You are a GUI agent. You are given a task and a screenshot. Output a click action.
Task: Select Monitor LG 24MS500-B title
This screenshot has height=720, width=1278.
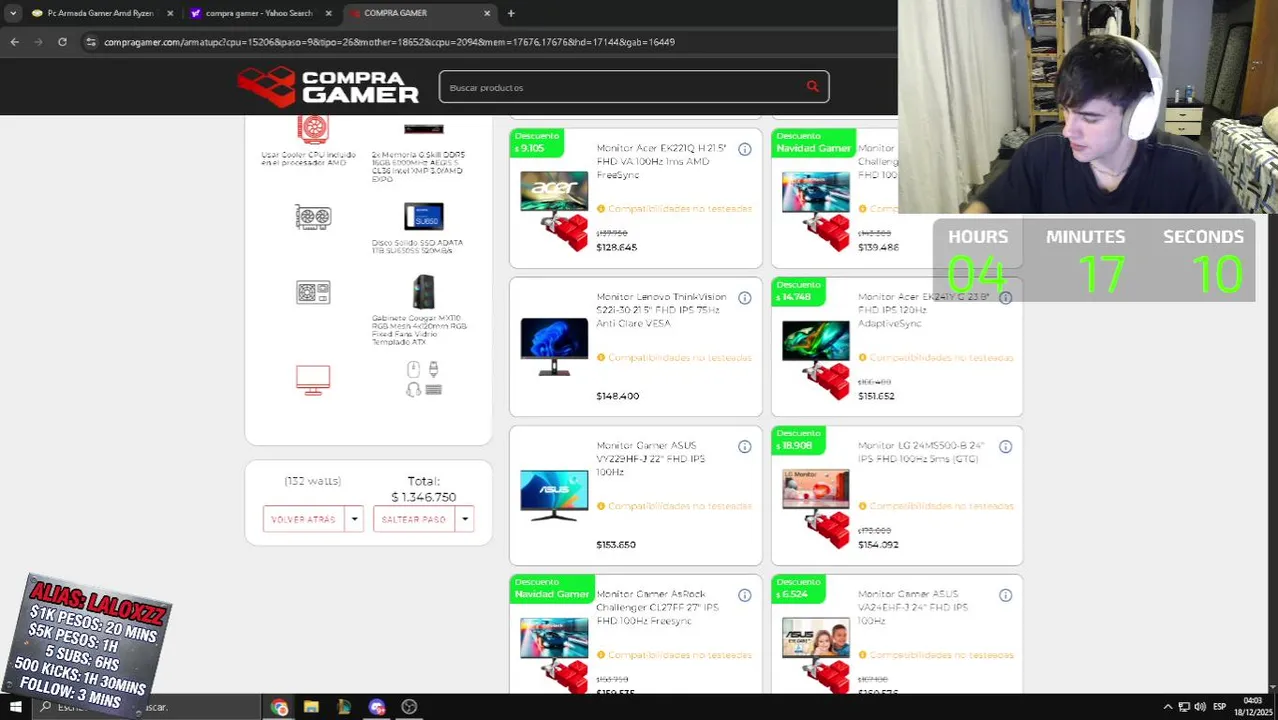pyautogui.click(x=921, y=452)
